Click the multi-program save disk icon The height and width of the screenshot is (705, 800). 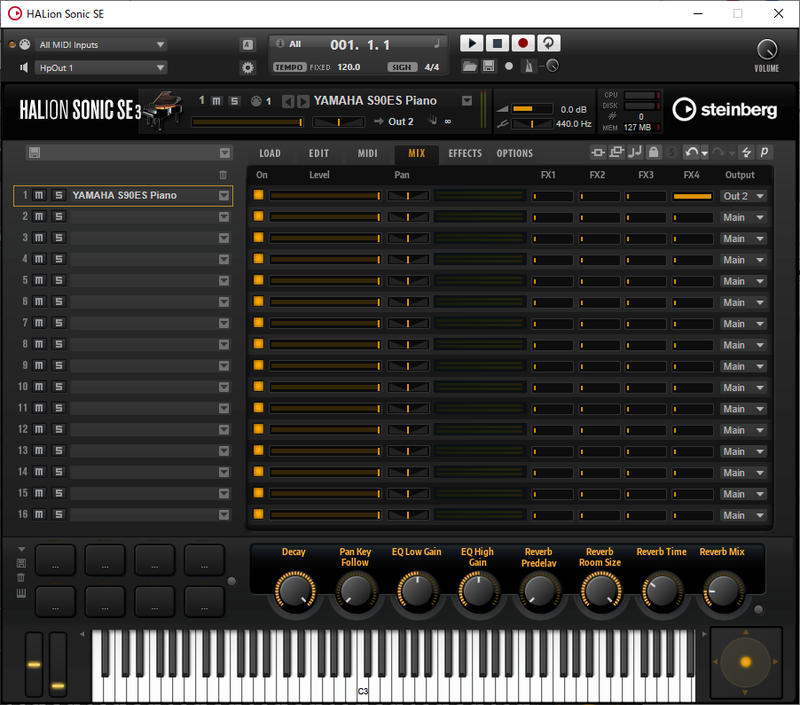pos(35,153)
